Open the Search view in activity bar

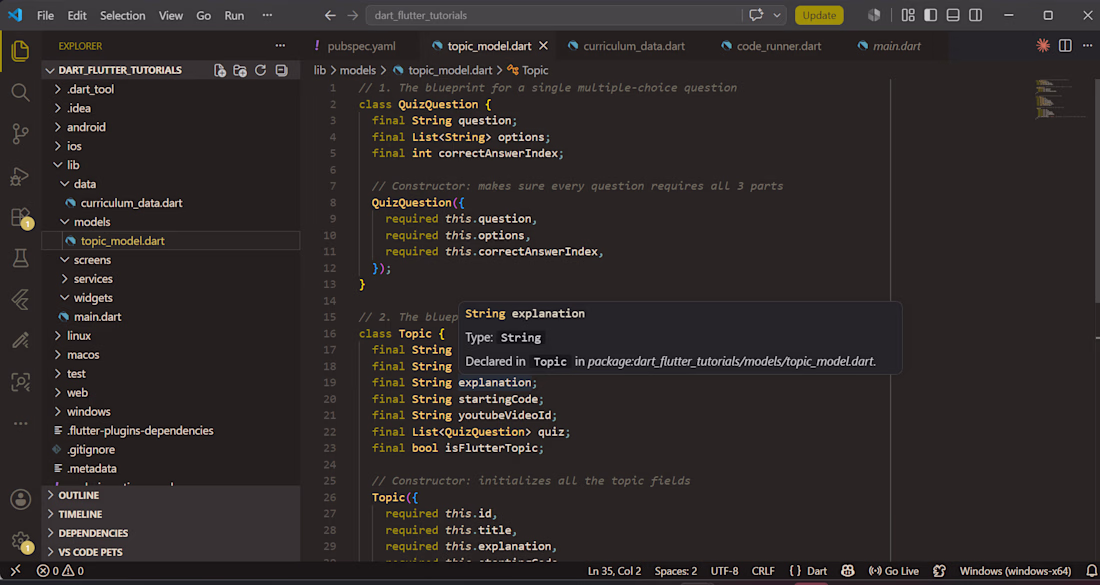[x=20, y=92]
